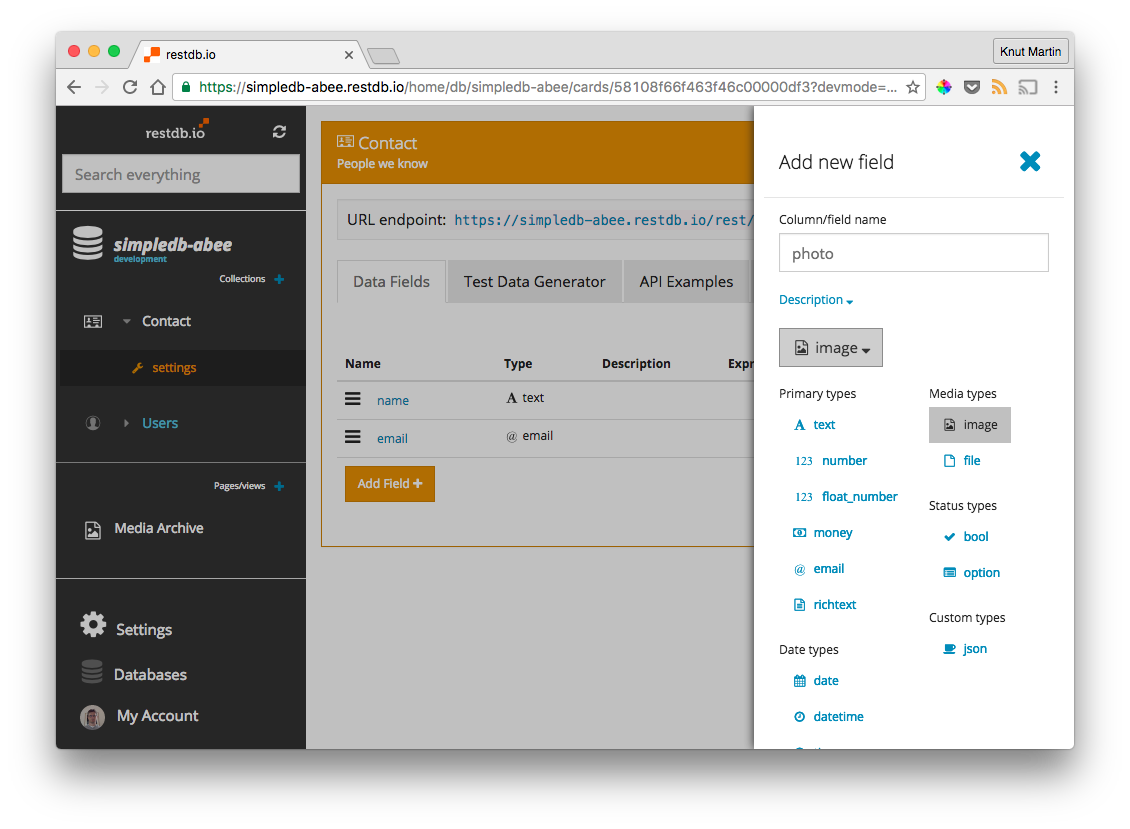This screenshot has height=829, width=1130.
Task: Click the cast screen icon
Action: coord(1028,87)
